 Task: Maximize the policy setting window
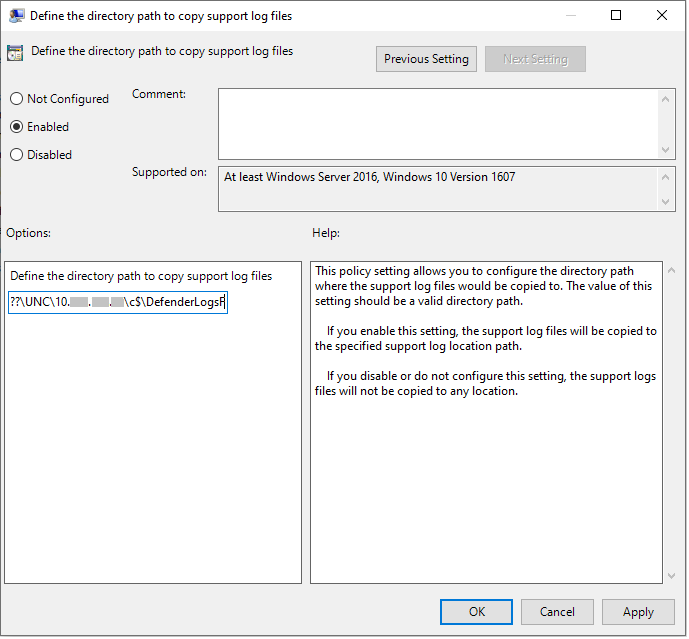[616, 16]
